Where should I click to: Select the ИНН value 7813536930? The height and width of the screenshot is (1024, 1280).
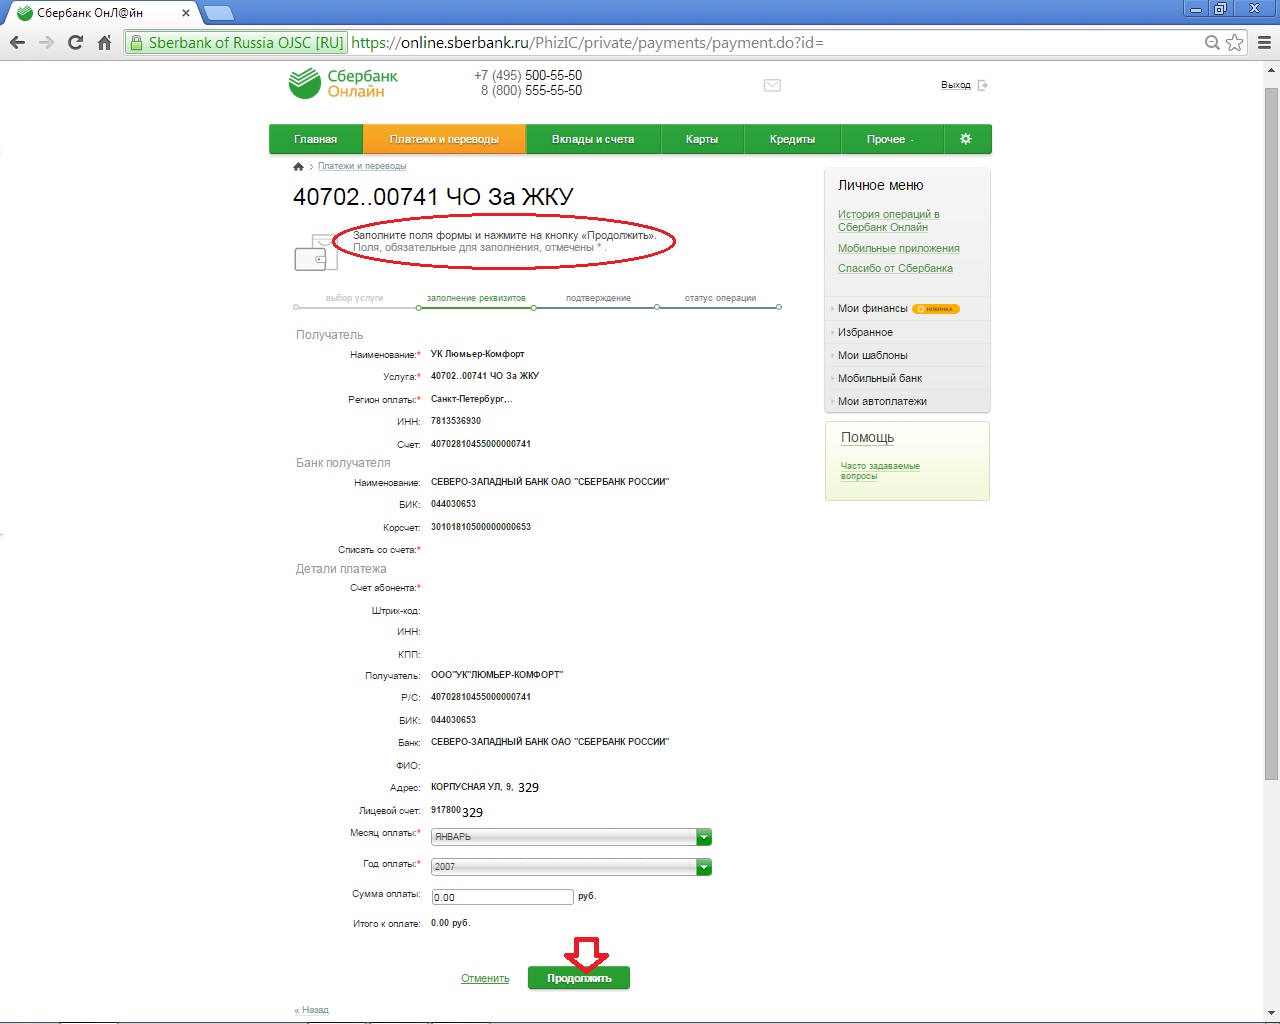point(456,421)
